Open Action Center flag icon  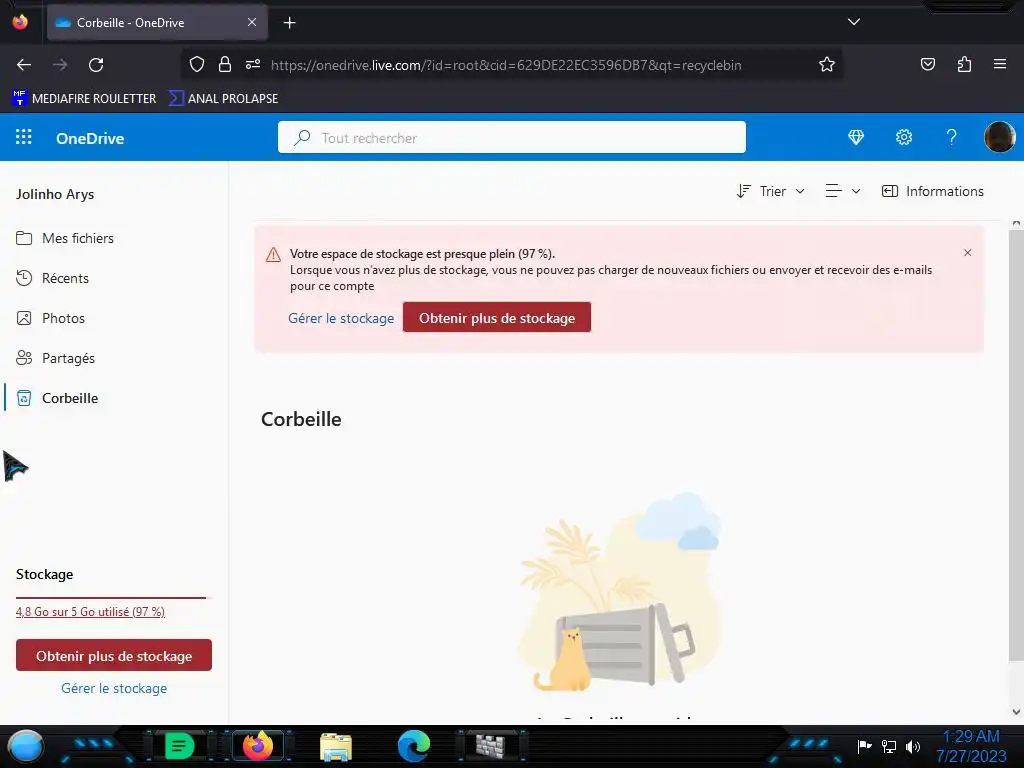click(x=864, y=746)
